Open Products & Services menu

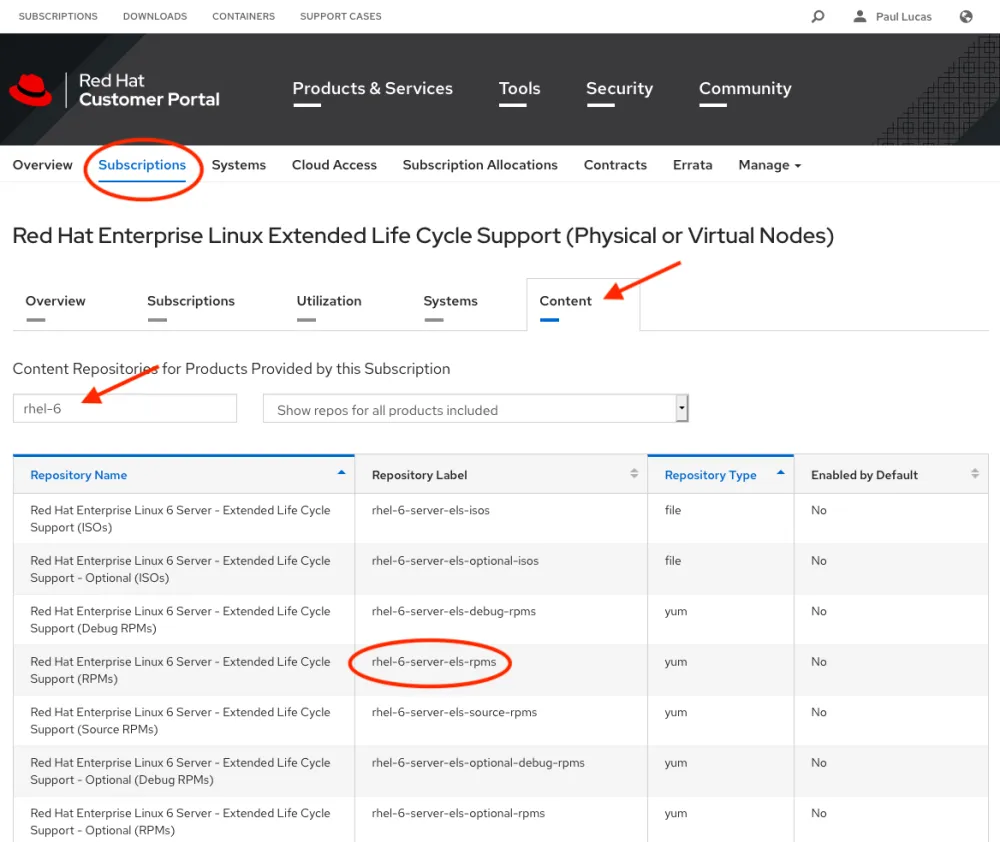tap(372, 89)
